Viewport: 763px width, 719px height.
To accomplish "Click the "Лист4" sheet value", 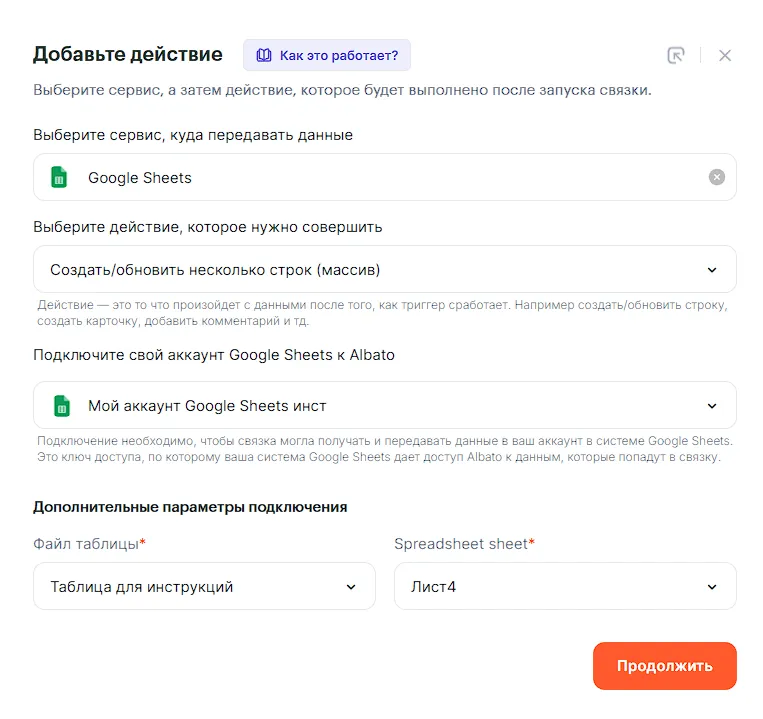I will [x=433, y=587].
